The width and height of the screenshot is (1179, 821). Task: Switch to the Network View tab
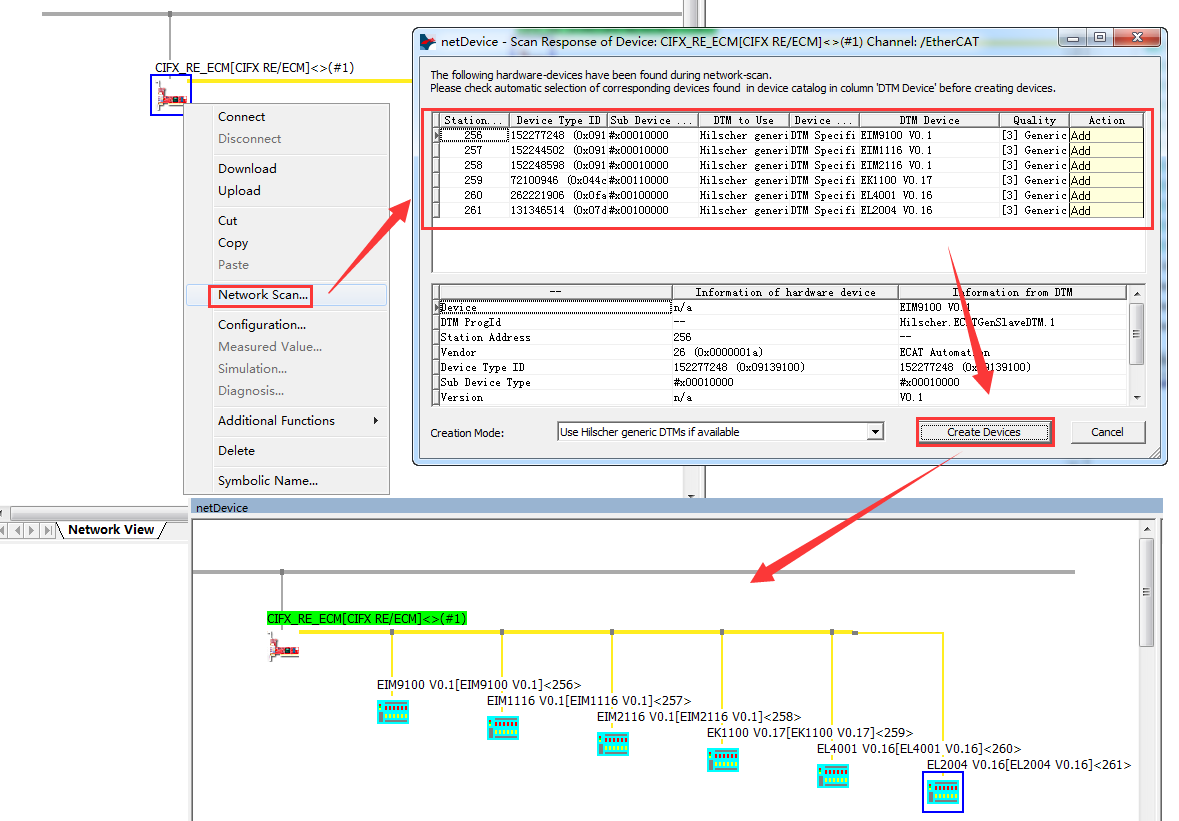point(111,530)
